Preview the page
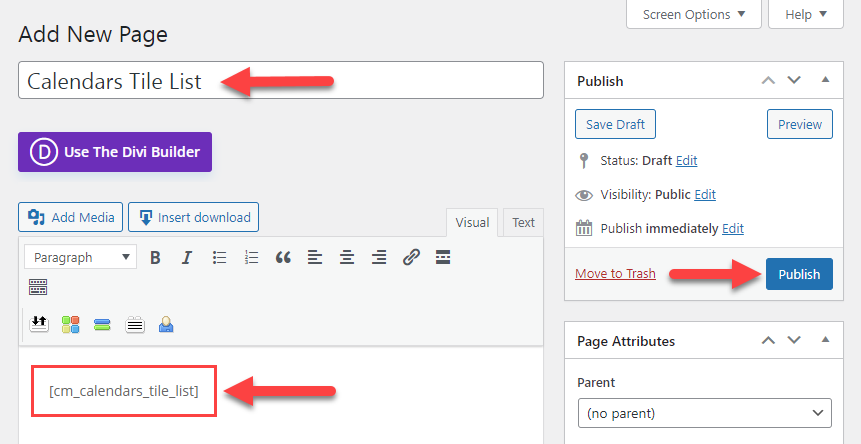This screenshot has width=861, height=444. coord(800,124)
